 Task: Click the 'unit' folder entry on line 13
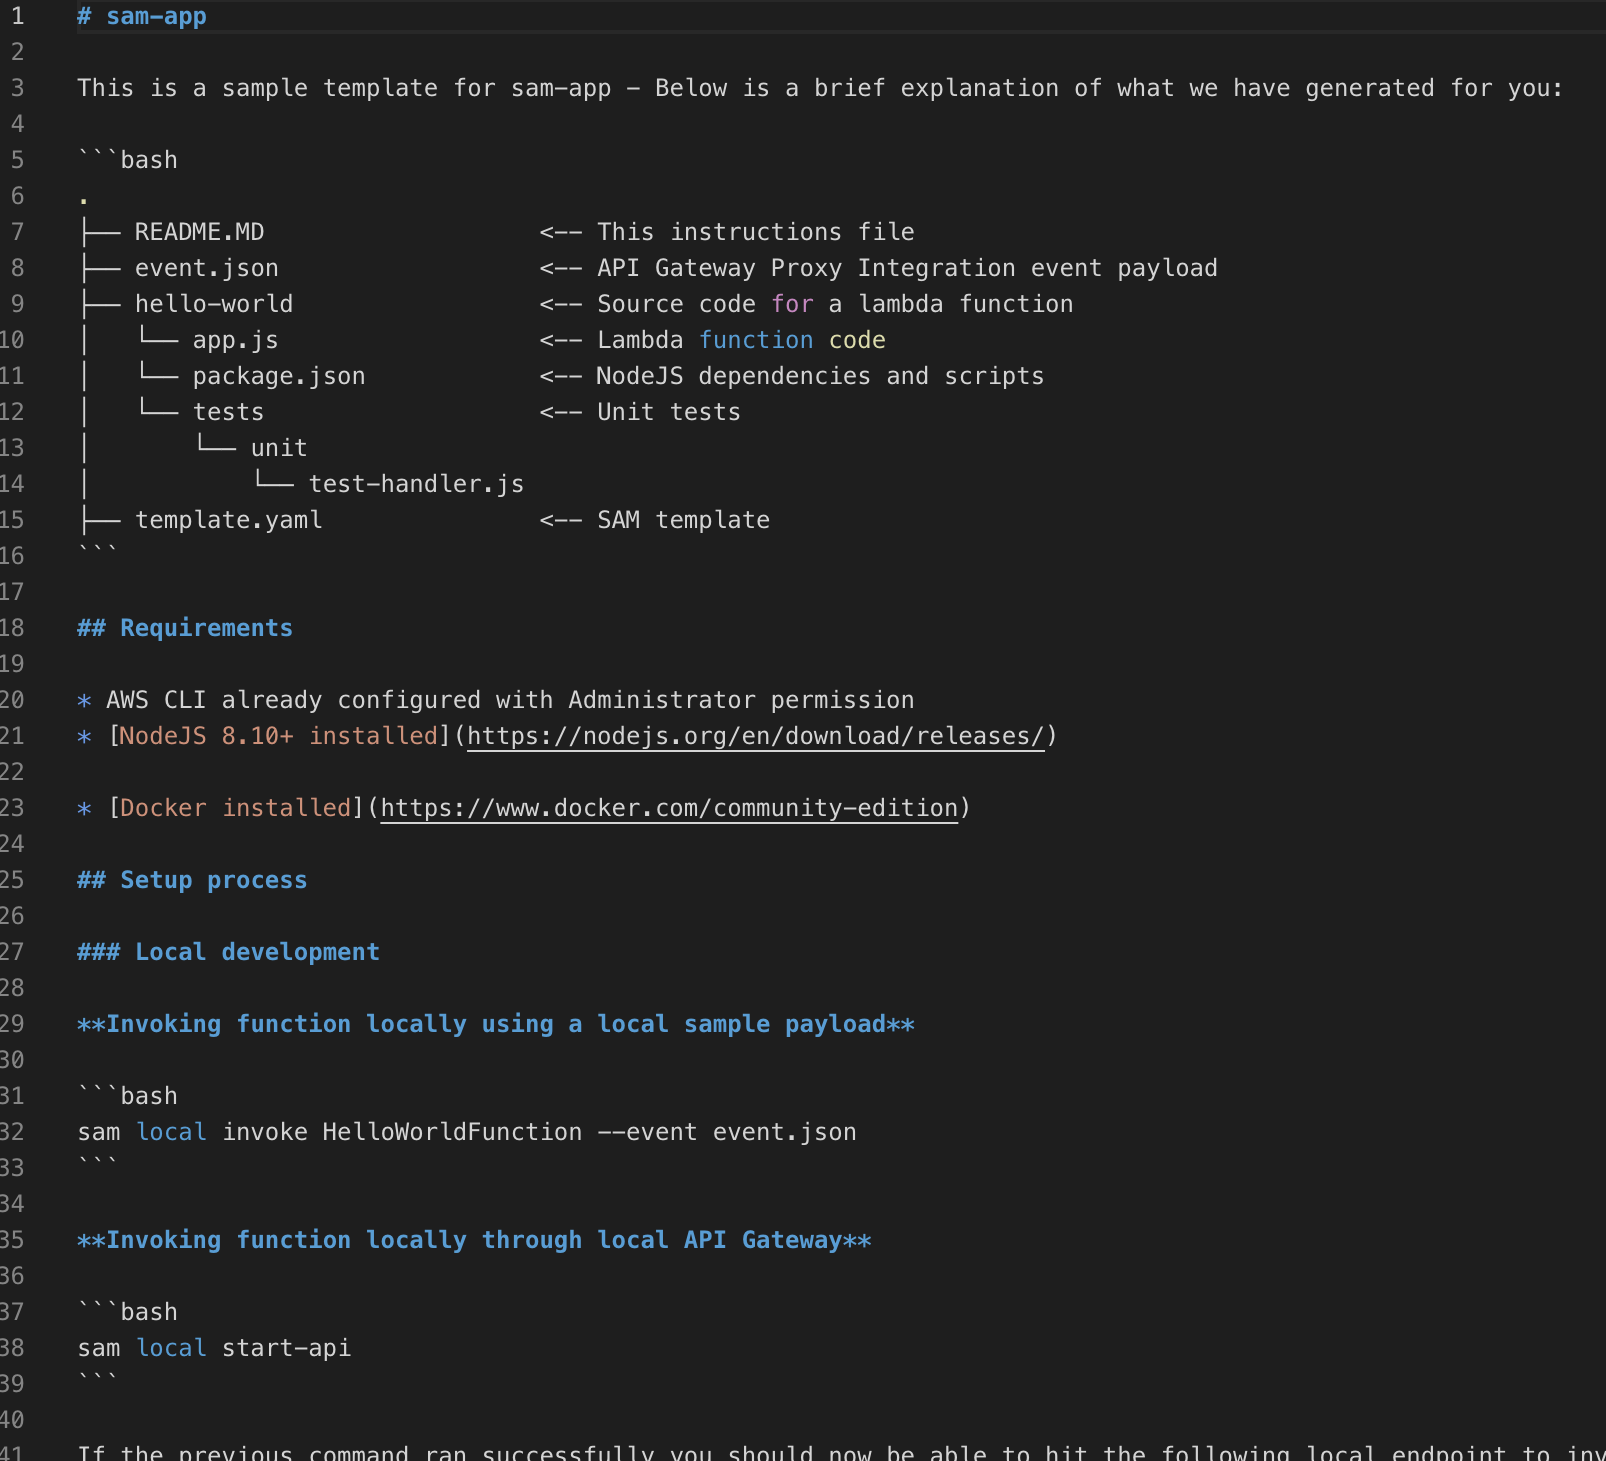(279, 448)
